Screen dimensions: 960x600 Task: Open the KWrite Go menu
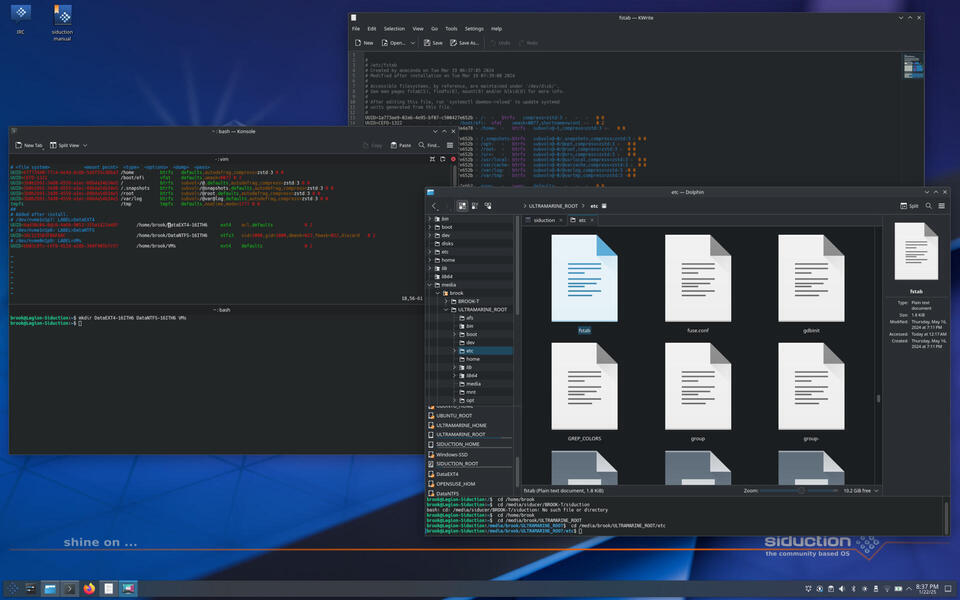click(x=435, y=29)
